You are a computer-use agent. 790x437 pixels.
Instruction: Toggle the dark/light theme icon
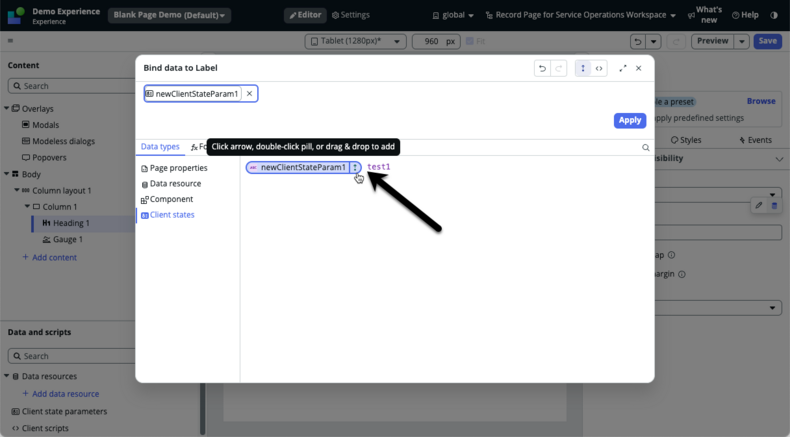coord(774,15)
